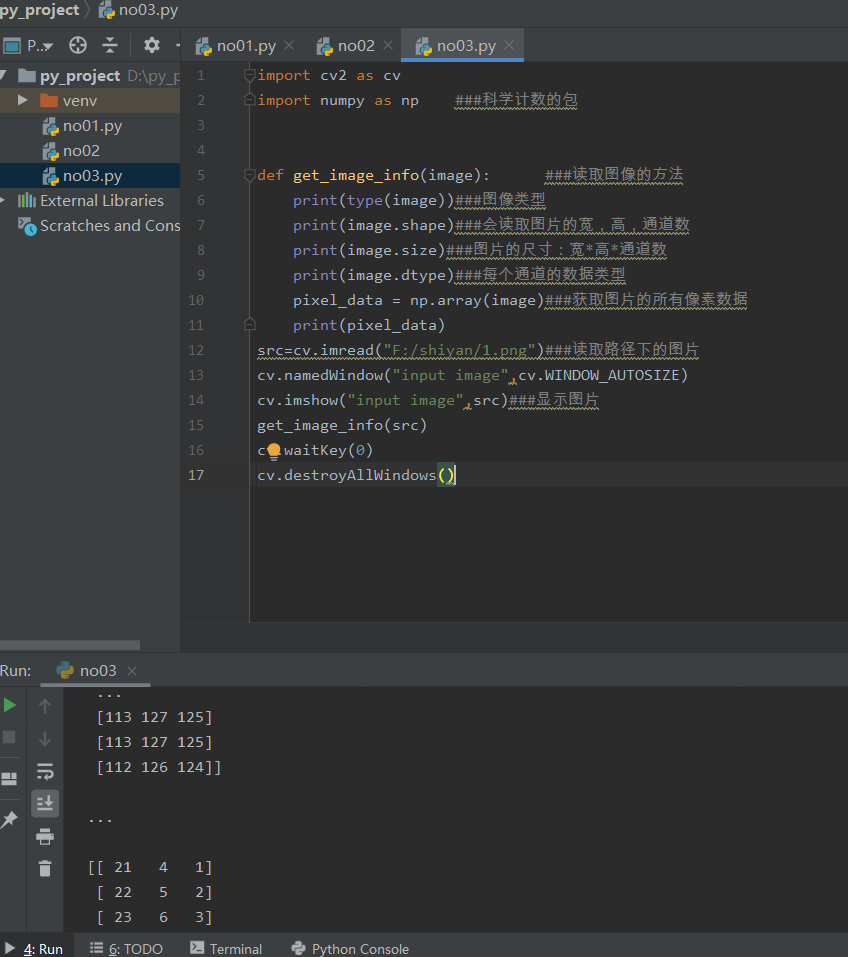This screenshot has width=848, height=957.
Task: Click the down arrow in Run console
Action: coord(45,739)
